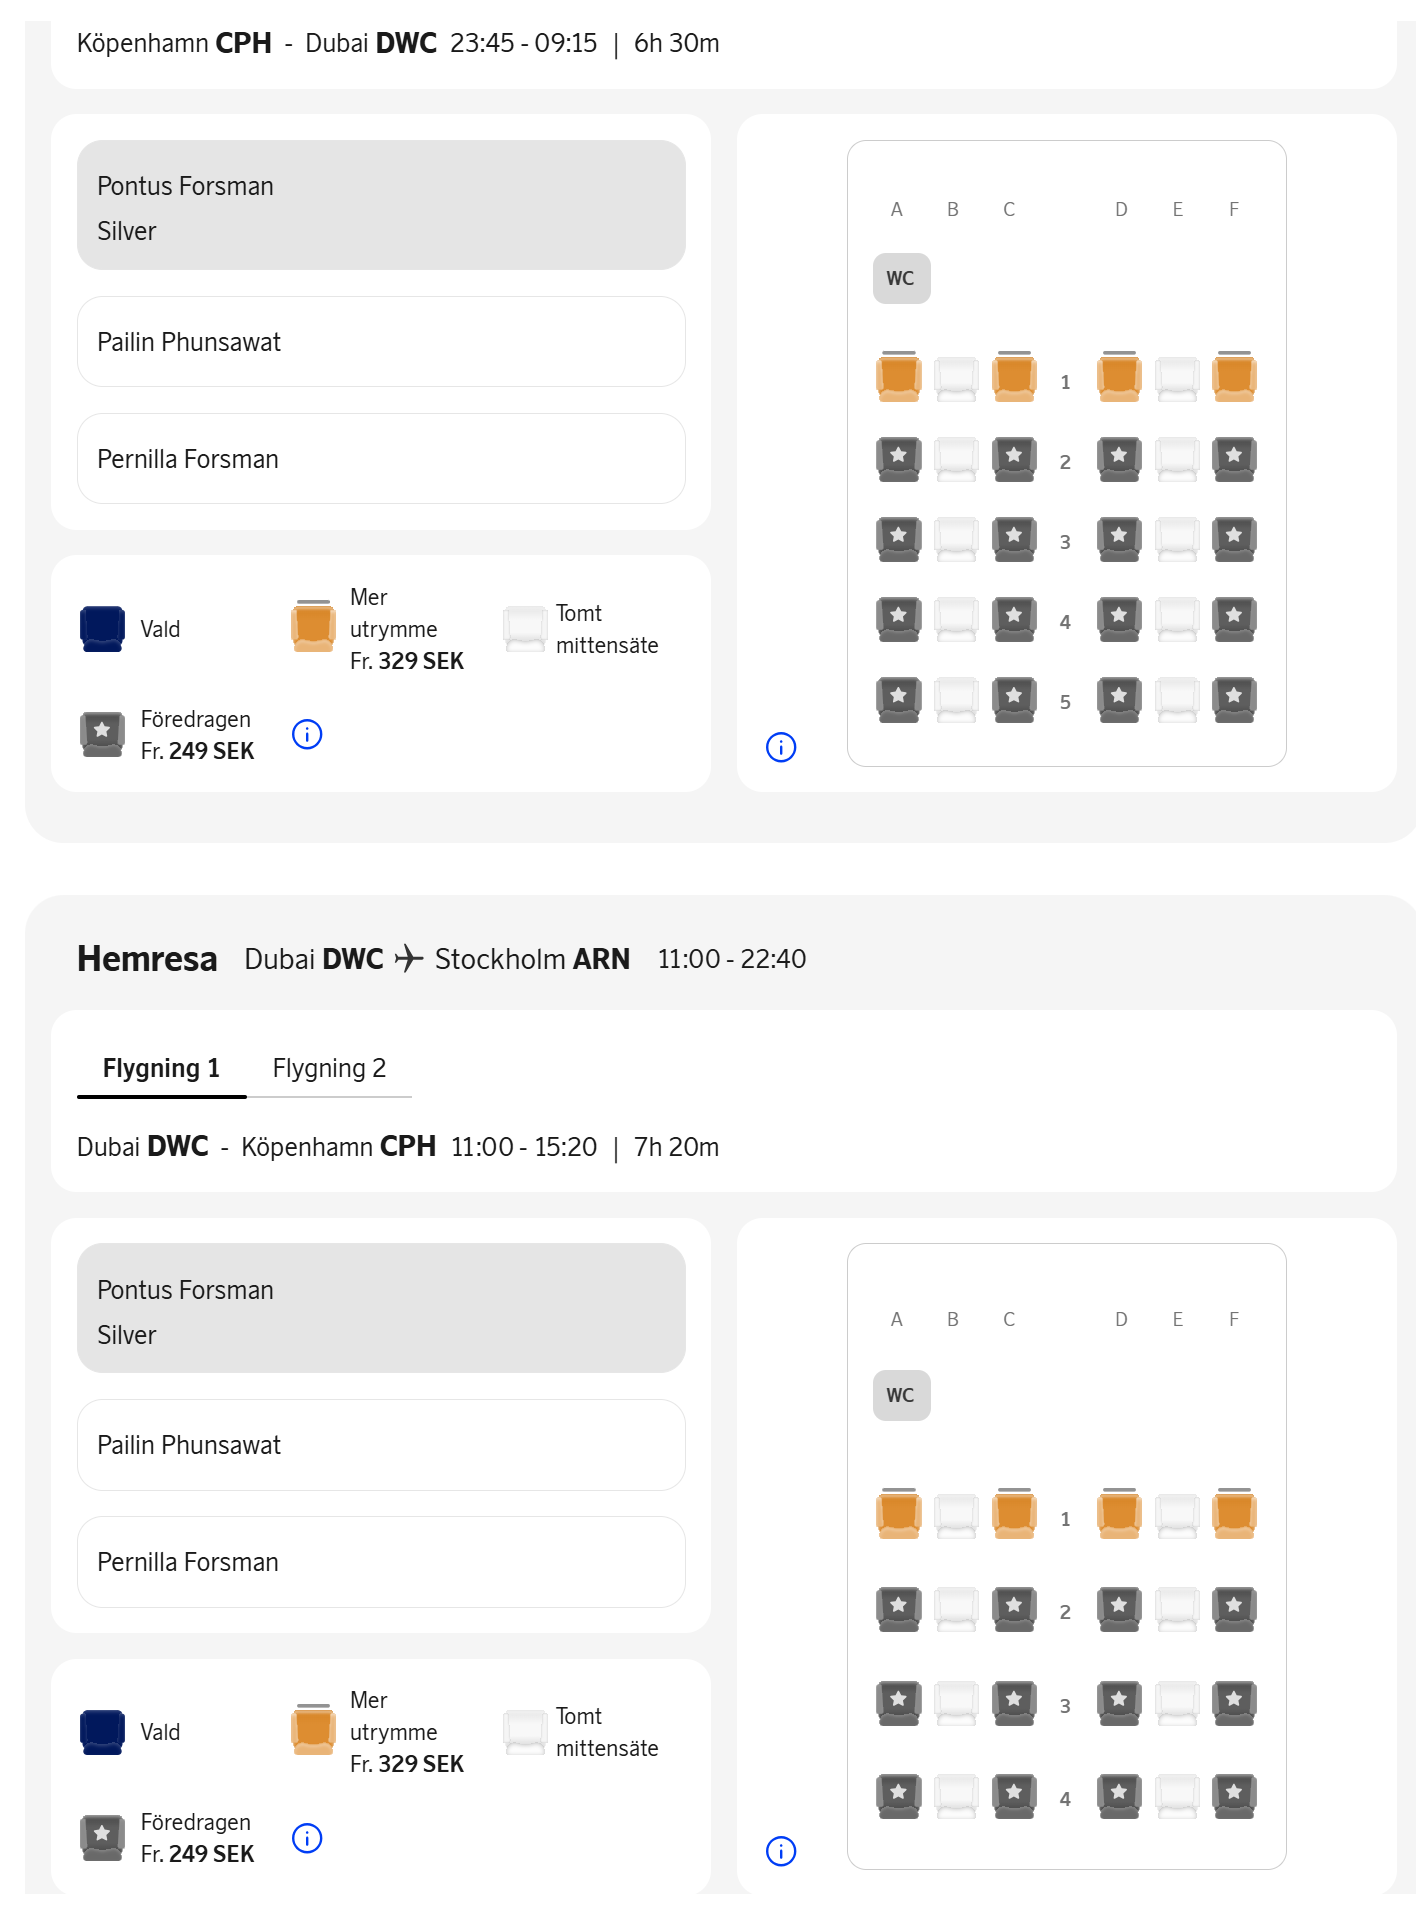
Task: Select passenger Pontus Forsman for the DWC–CPH flight
Action: pyautogui.click(x=381, y=1308)
